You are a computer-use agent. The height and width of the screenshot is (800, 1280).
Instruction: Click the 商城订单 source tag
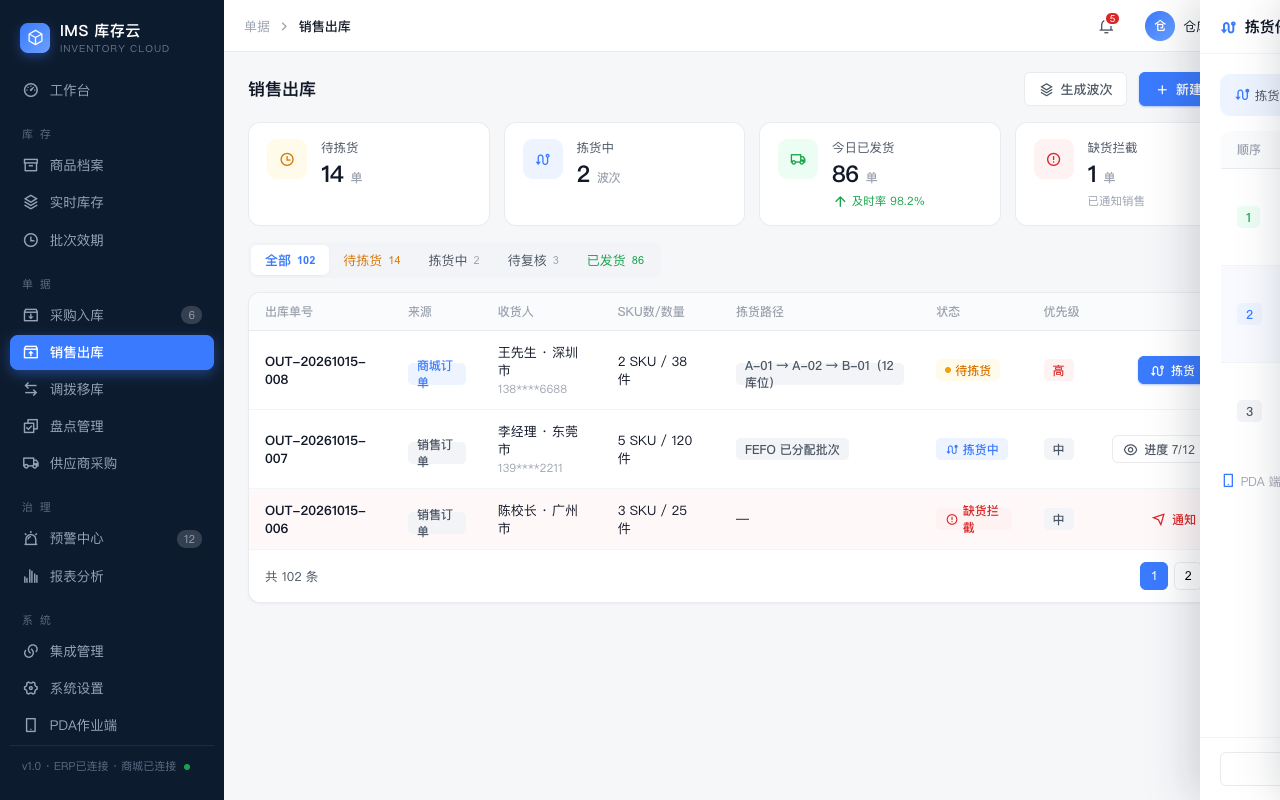[x=437, y=374]
